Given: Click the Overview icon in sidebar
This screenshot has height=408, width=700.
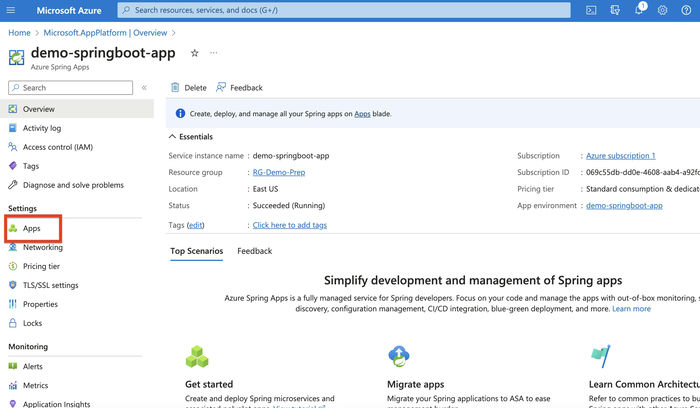Looking at the screenshot, I should 13,109.
